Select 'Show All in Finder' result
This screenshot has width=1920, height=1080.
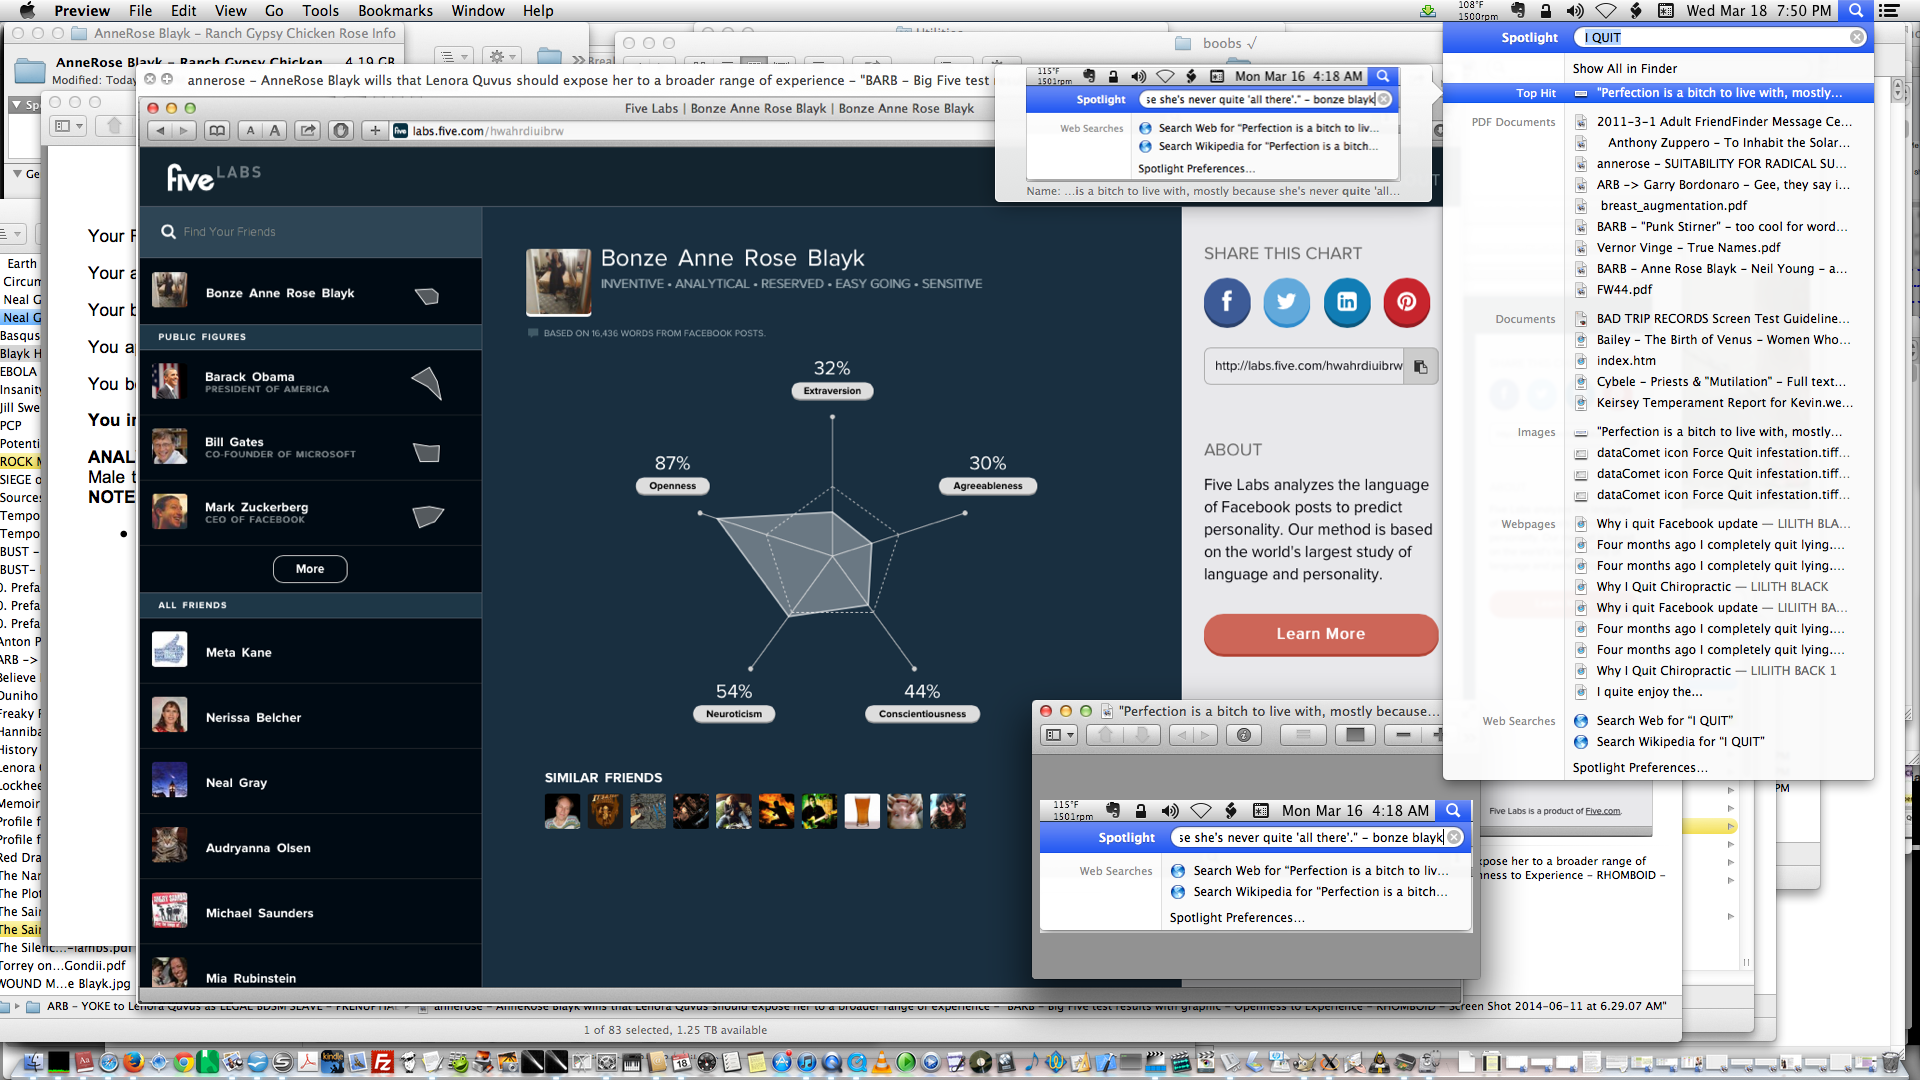pos(1624,69)
